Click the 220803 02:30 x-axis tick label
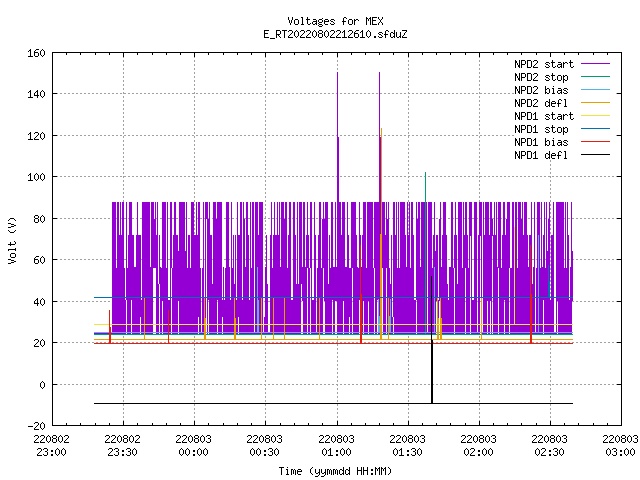This screenshot has height=480, width=640. pos(549,445)
